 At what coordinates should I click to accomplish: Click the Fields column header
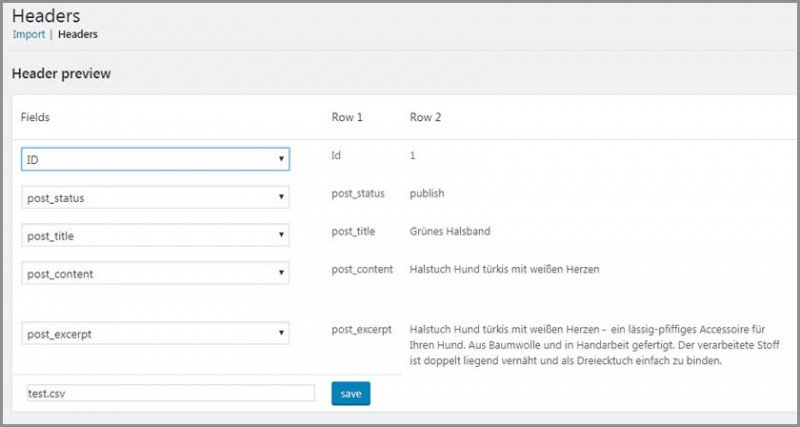tap(35, 117)
